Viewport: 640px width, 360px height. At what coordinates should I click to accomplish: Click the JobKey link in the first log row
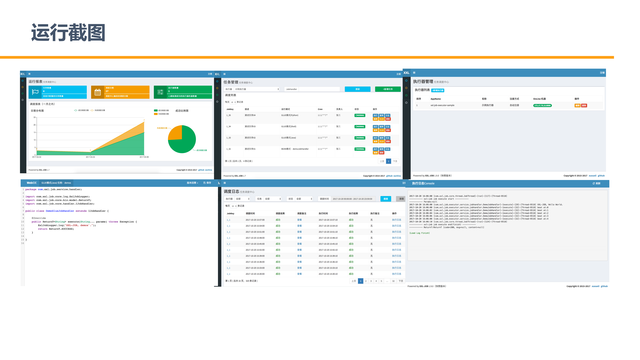click(229, 220)
